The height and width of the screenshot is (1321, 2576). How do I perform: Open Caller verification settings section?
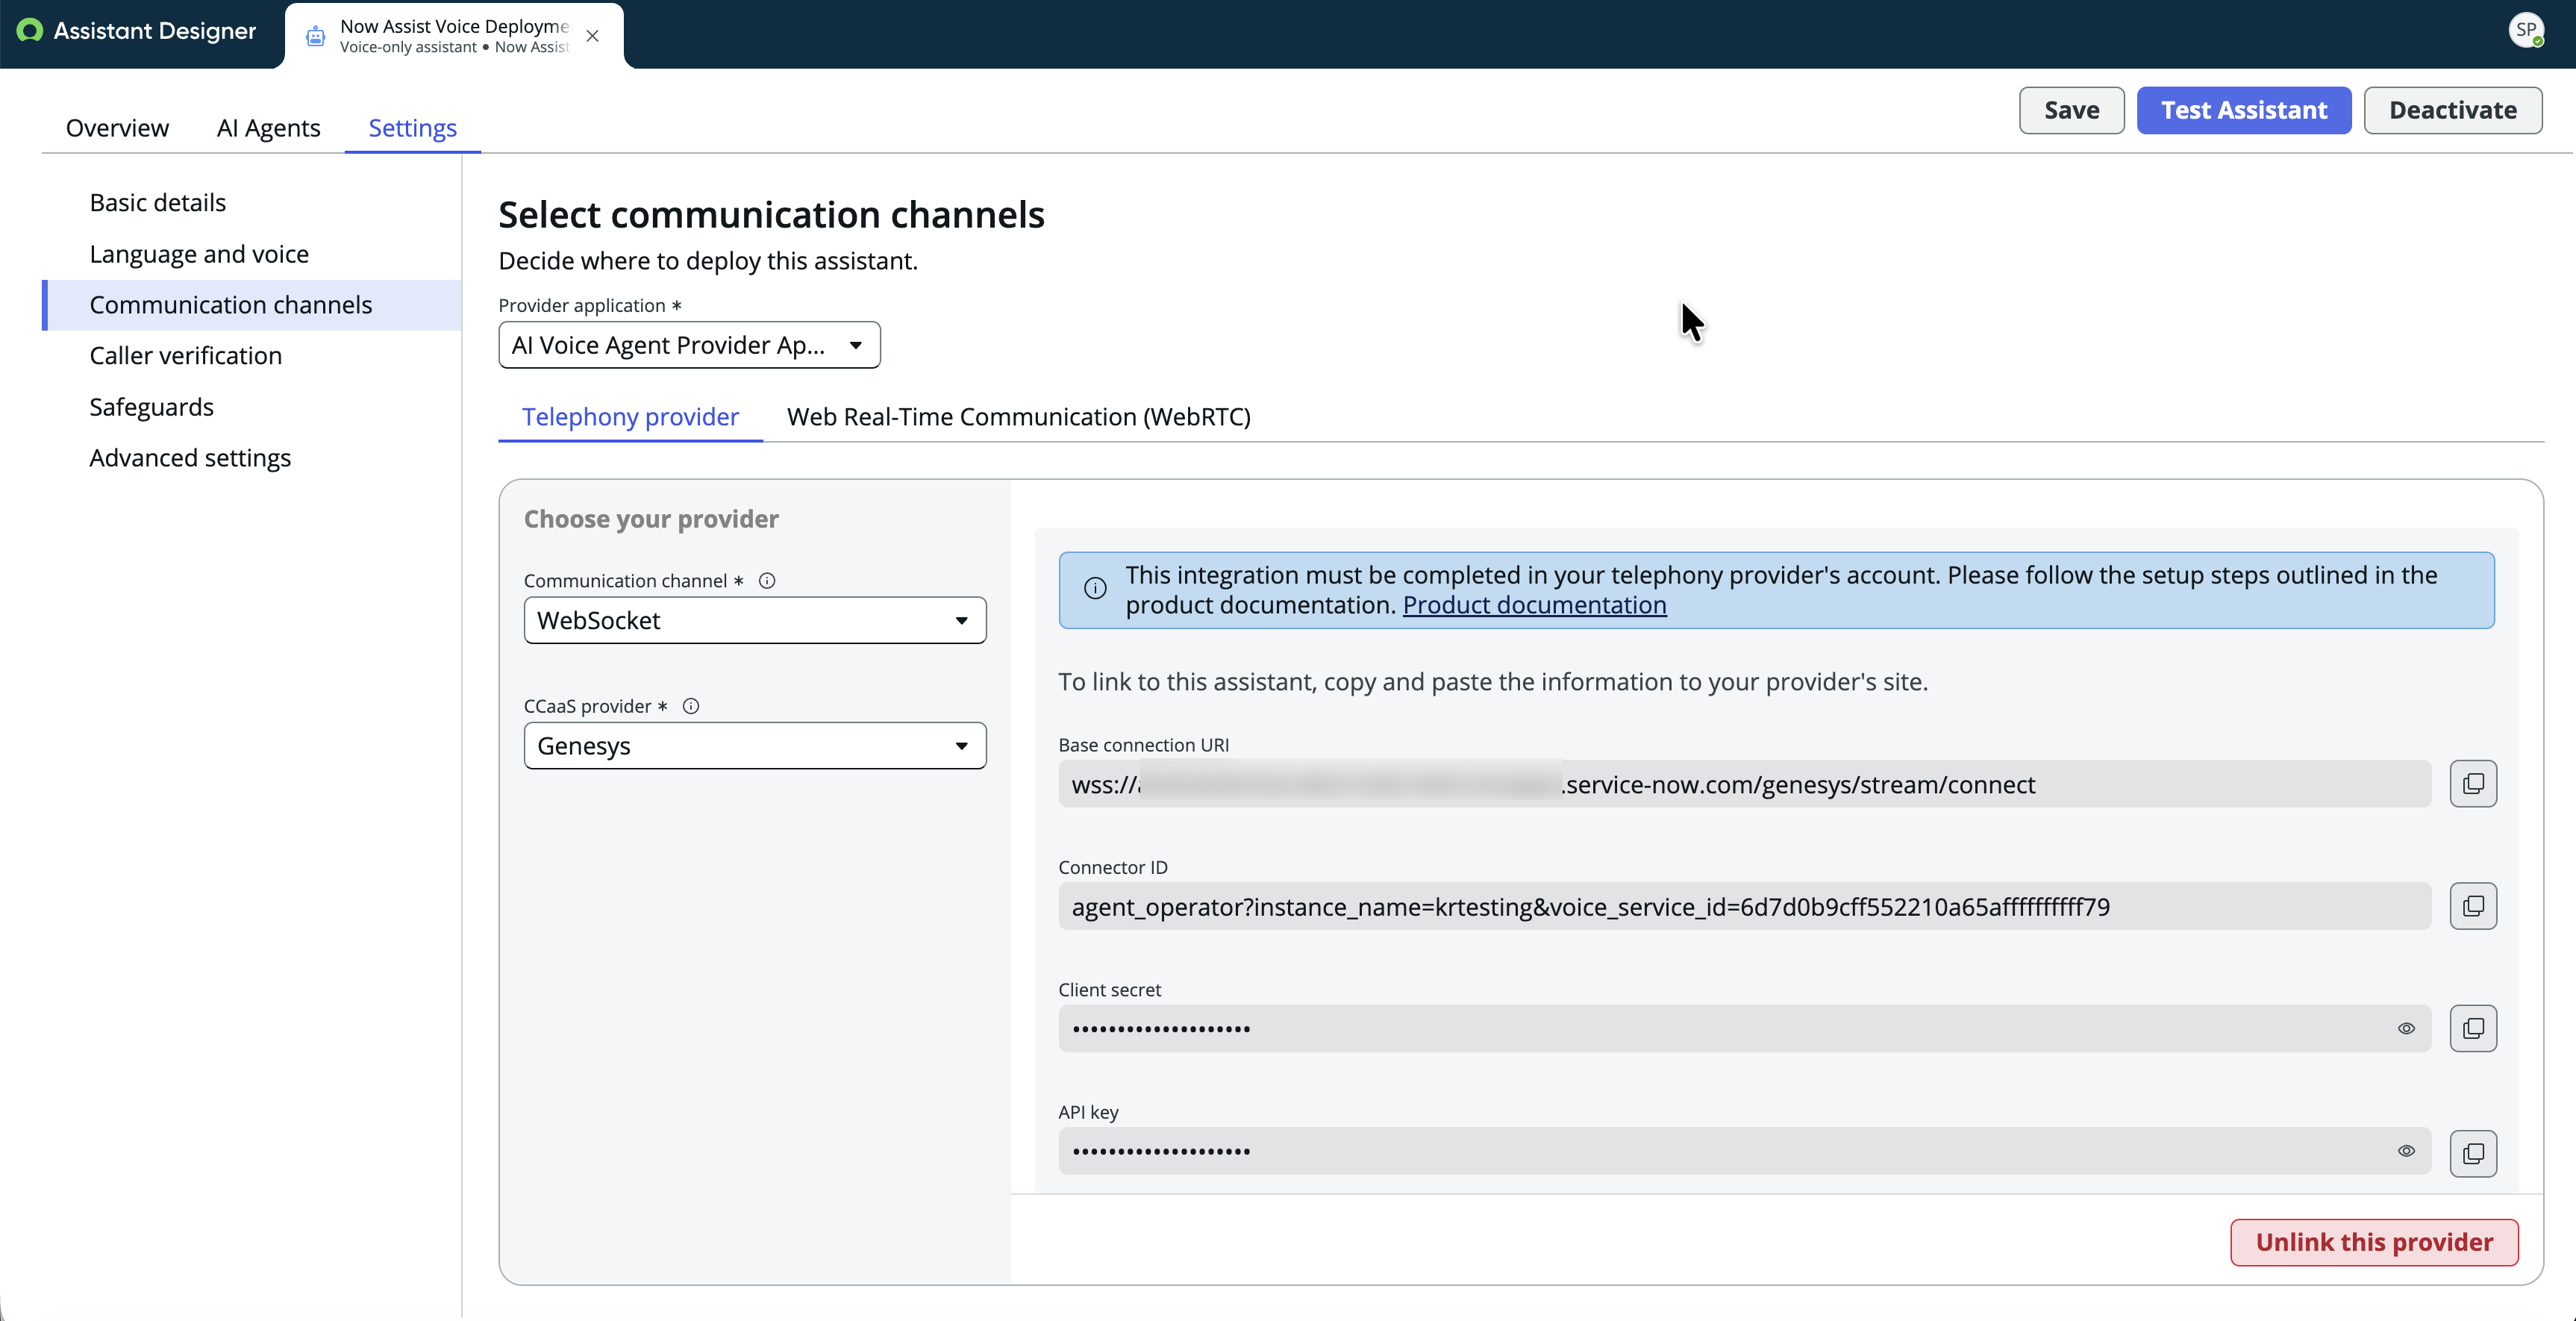186,356
